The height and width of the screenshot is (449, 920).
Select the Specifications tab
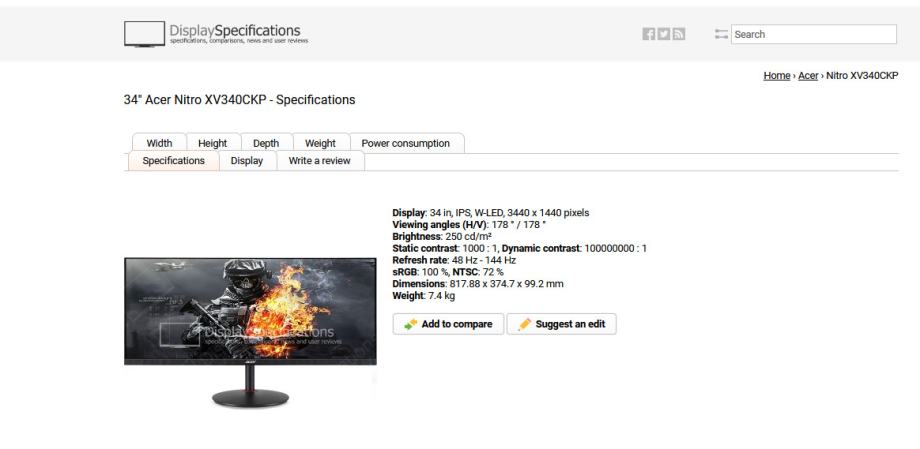click(x=174, y=161)
